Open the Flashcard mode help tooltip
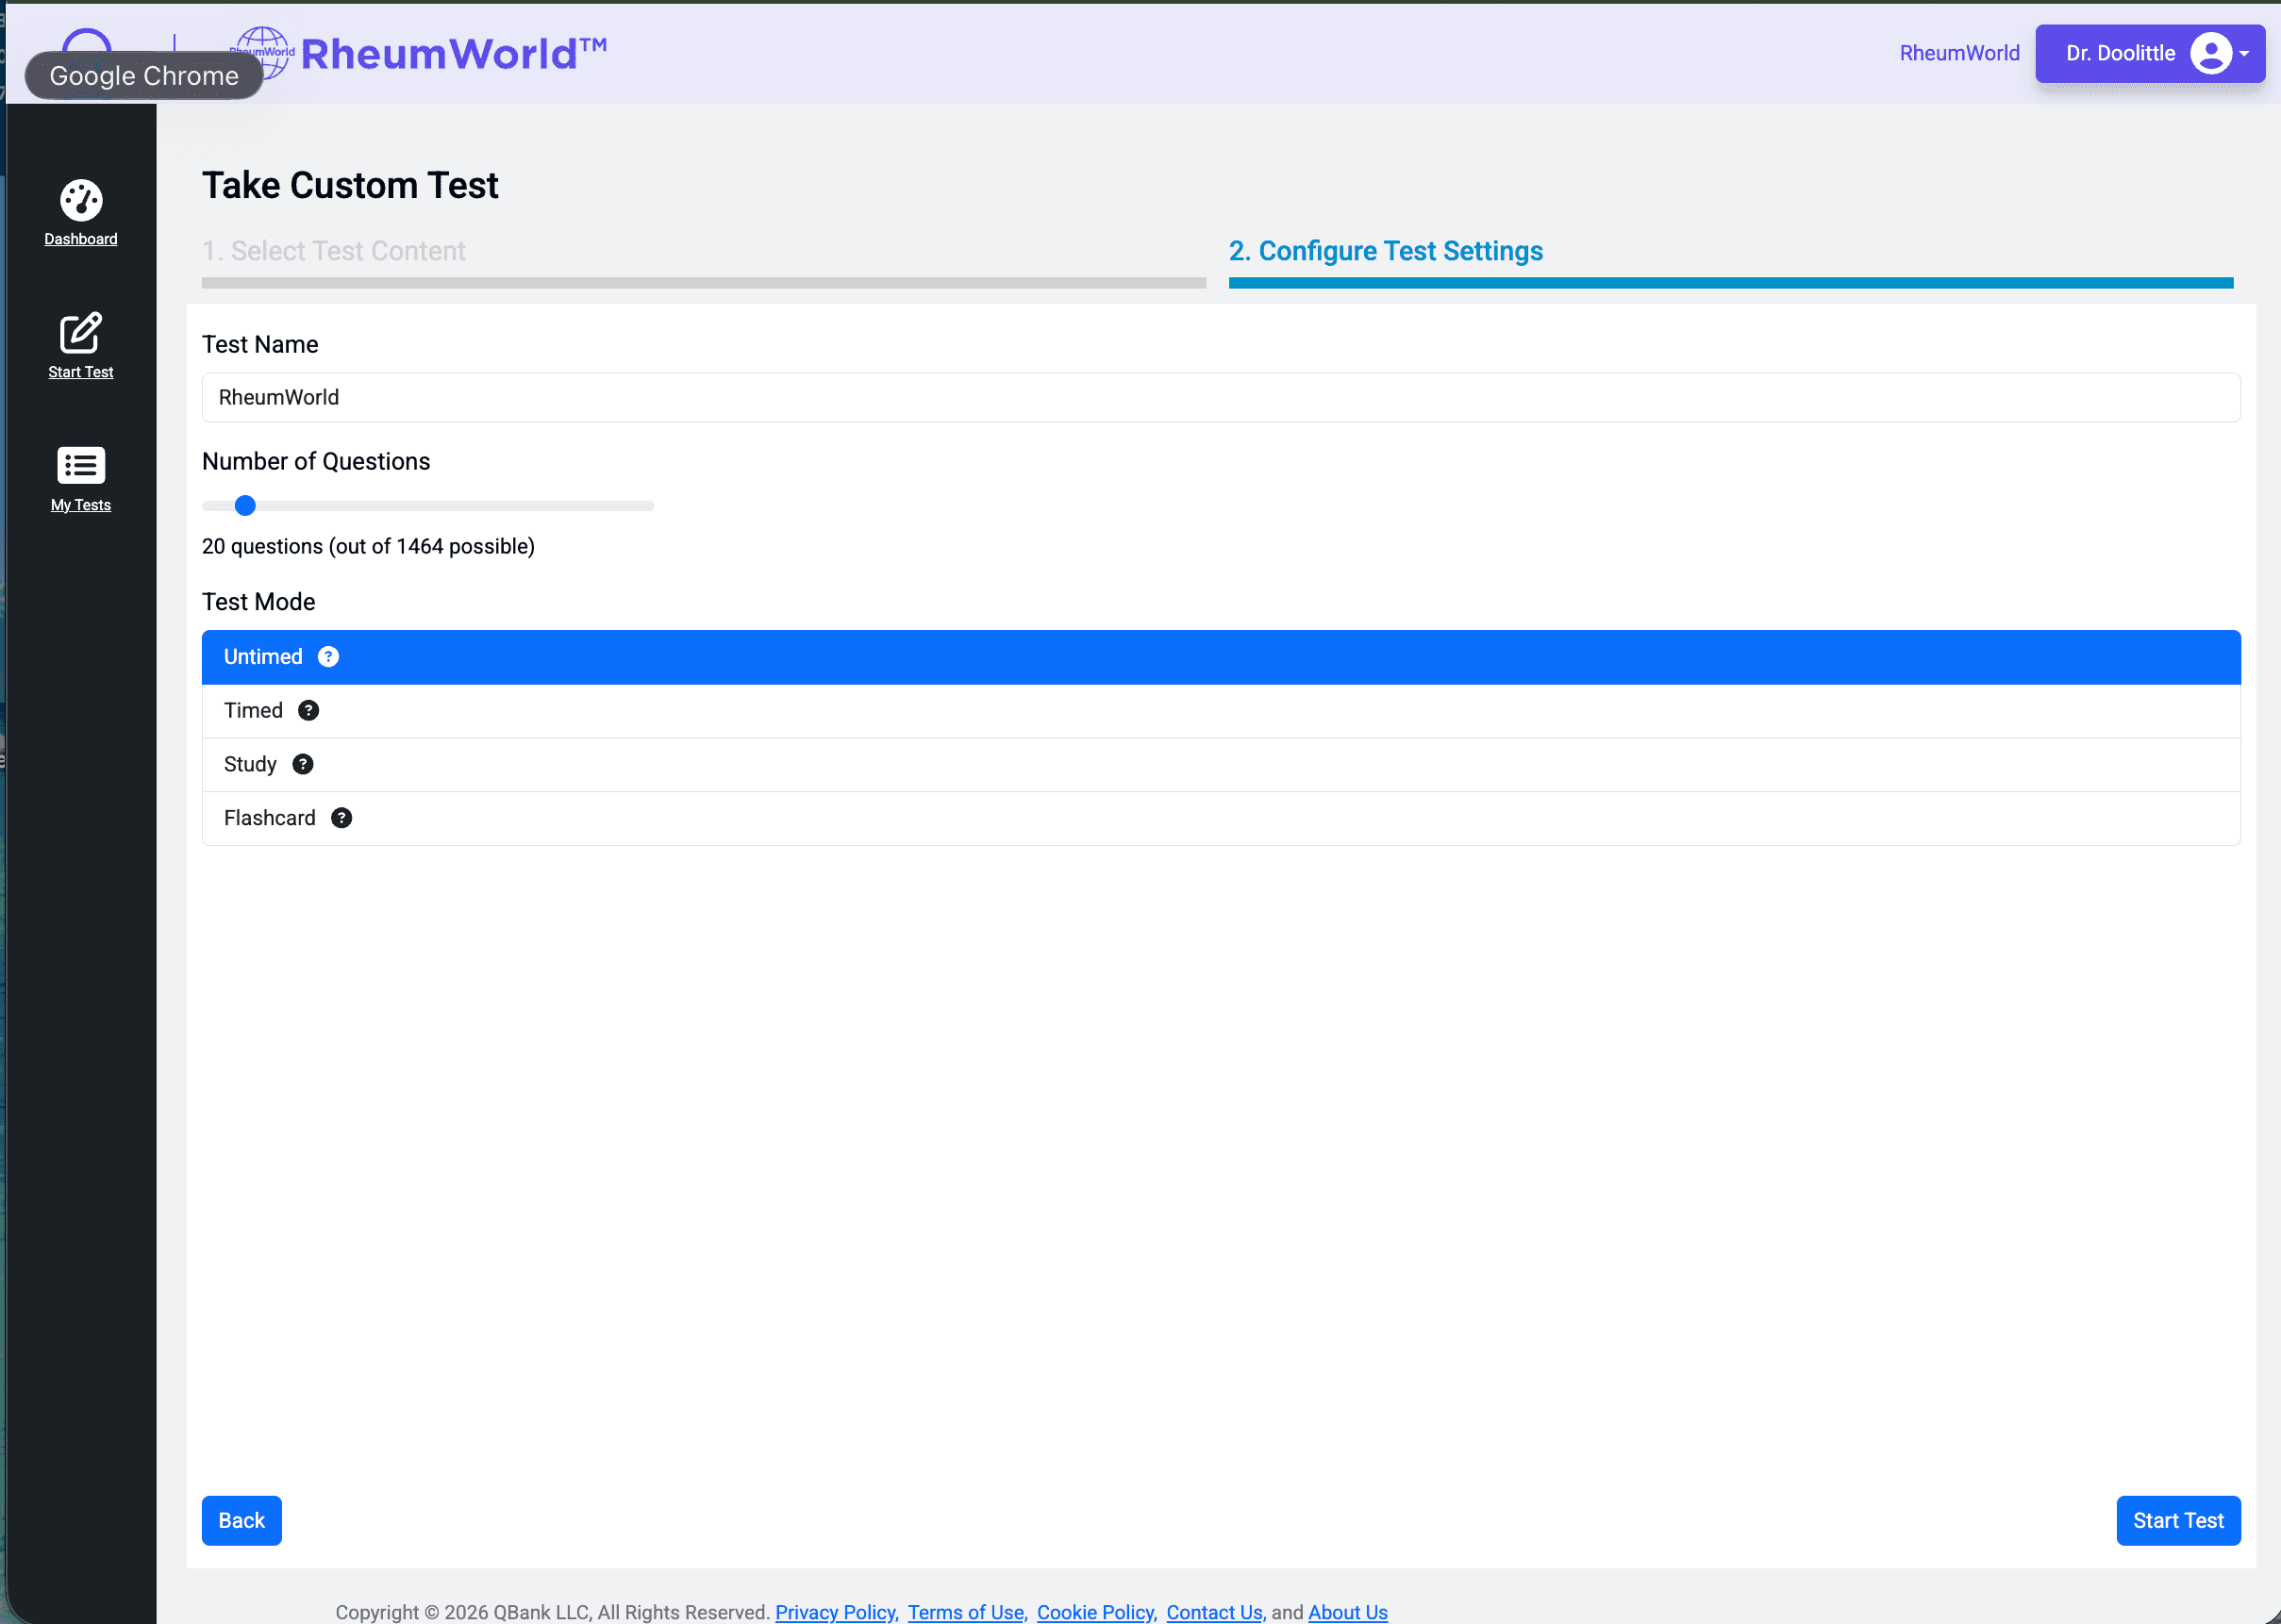 point(341,818)
